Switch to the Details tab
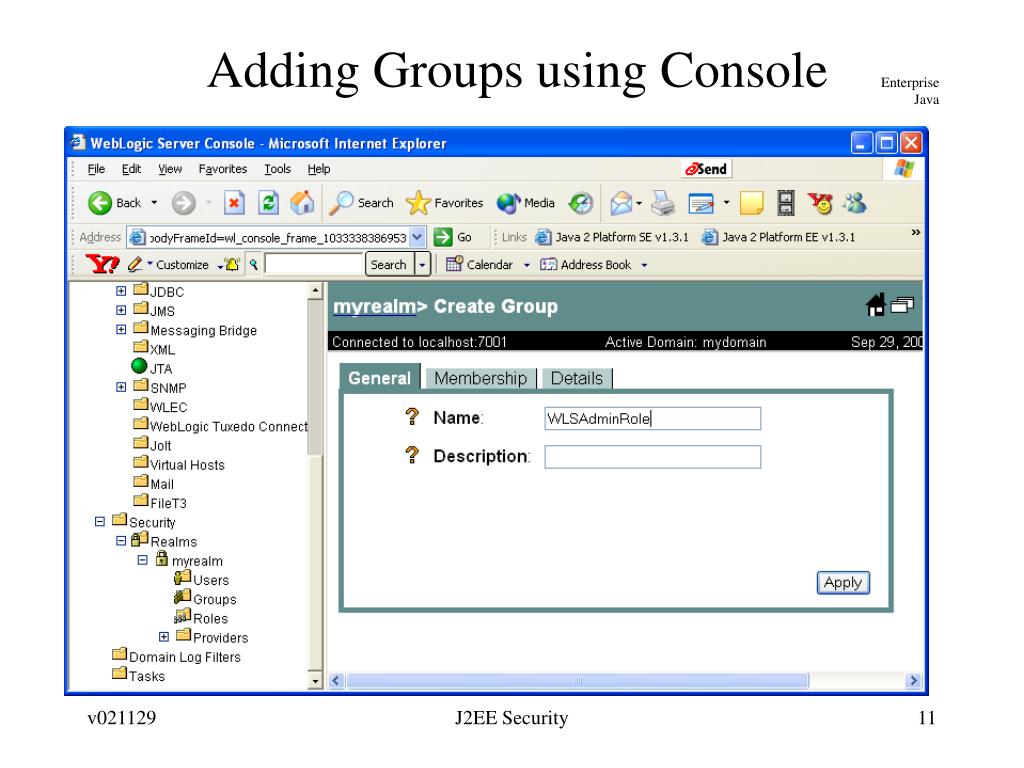 pos(577,378)
